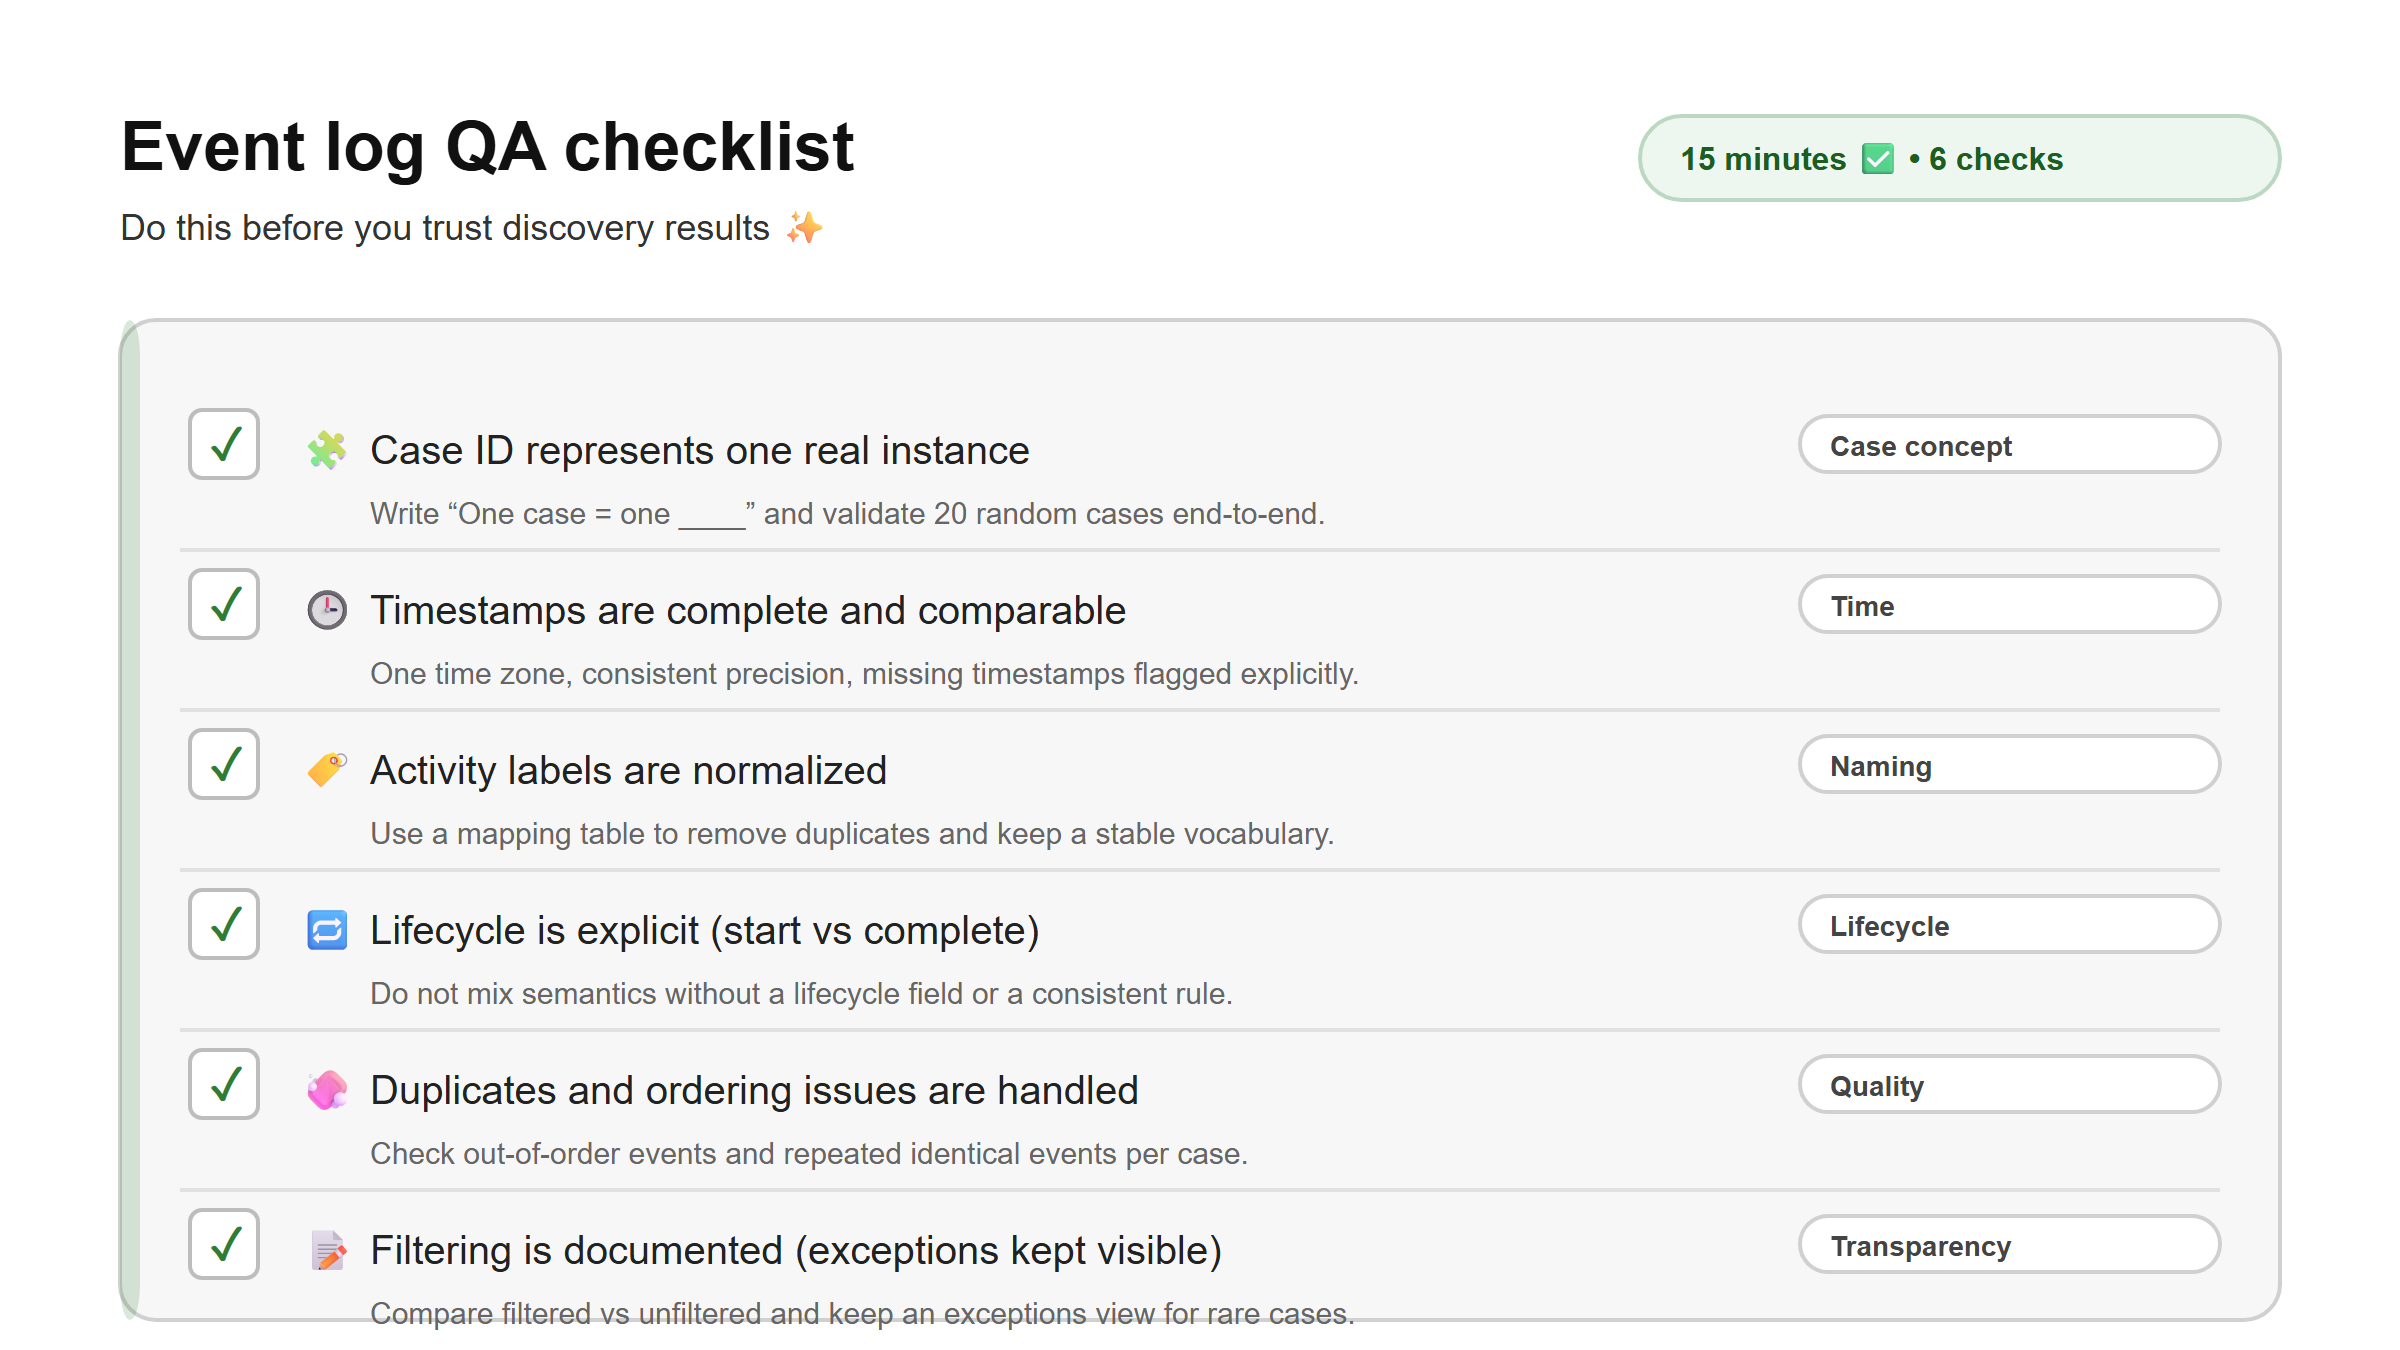
Task: Uncheck the Case ID checklist item
Action: (x=223, y=445)
